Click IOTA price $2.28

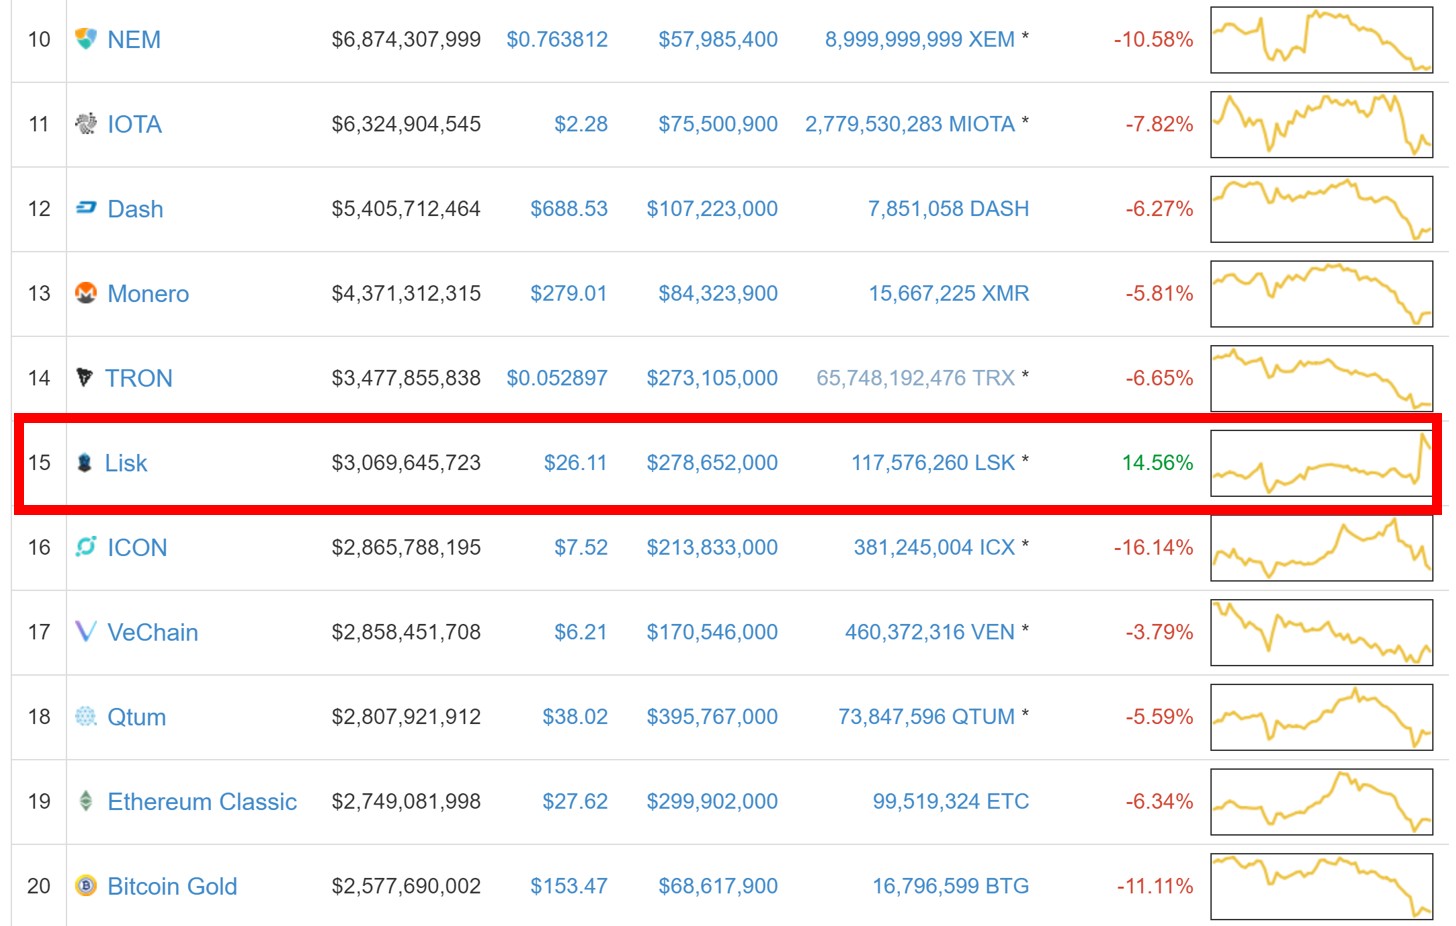tap(581, 124)
